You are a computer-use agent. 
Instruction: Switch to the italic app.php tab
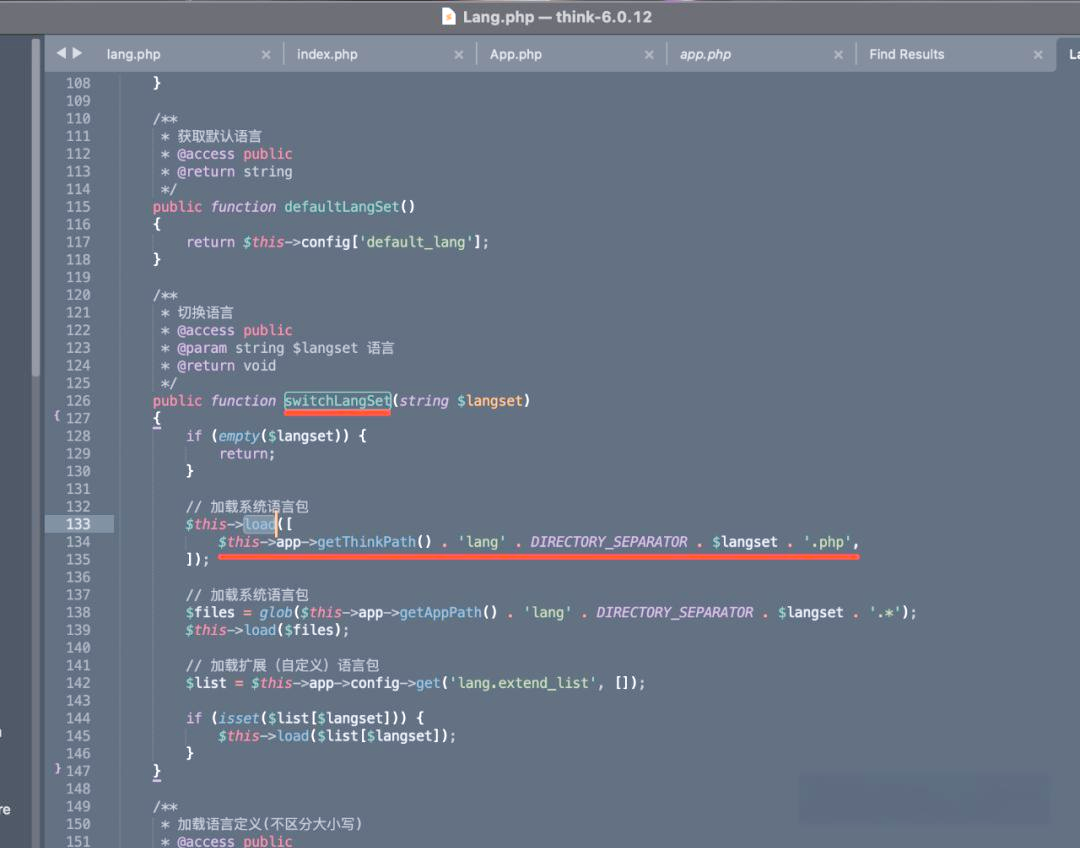(705, 54)
